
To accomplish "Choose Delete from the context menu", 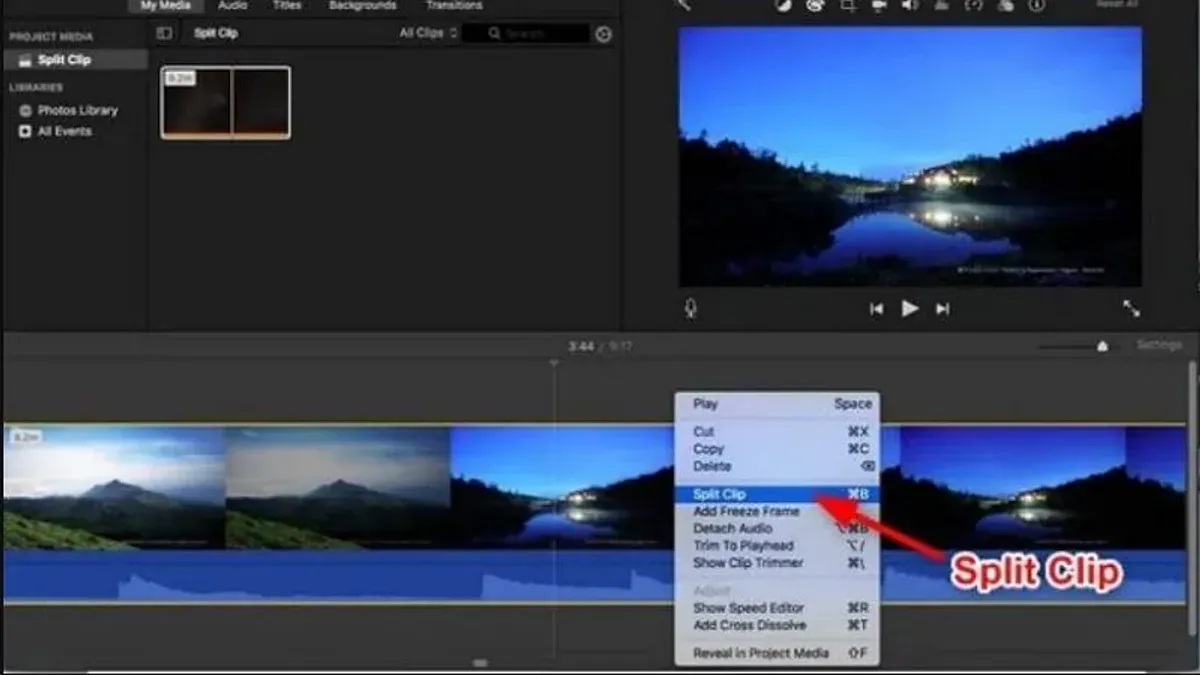I will (x=777, y=466).
